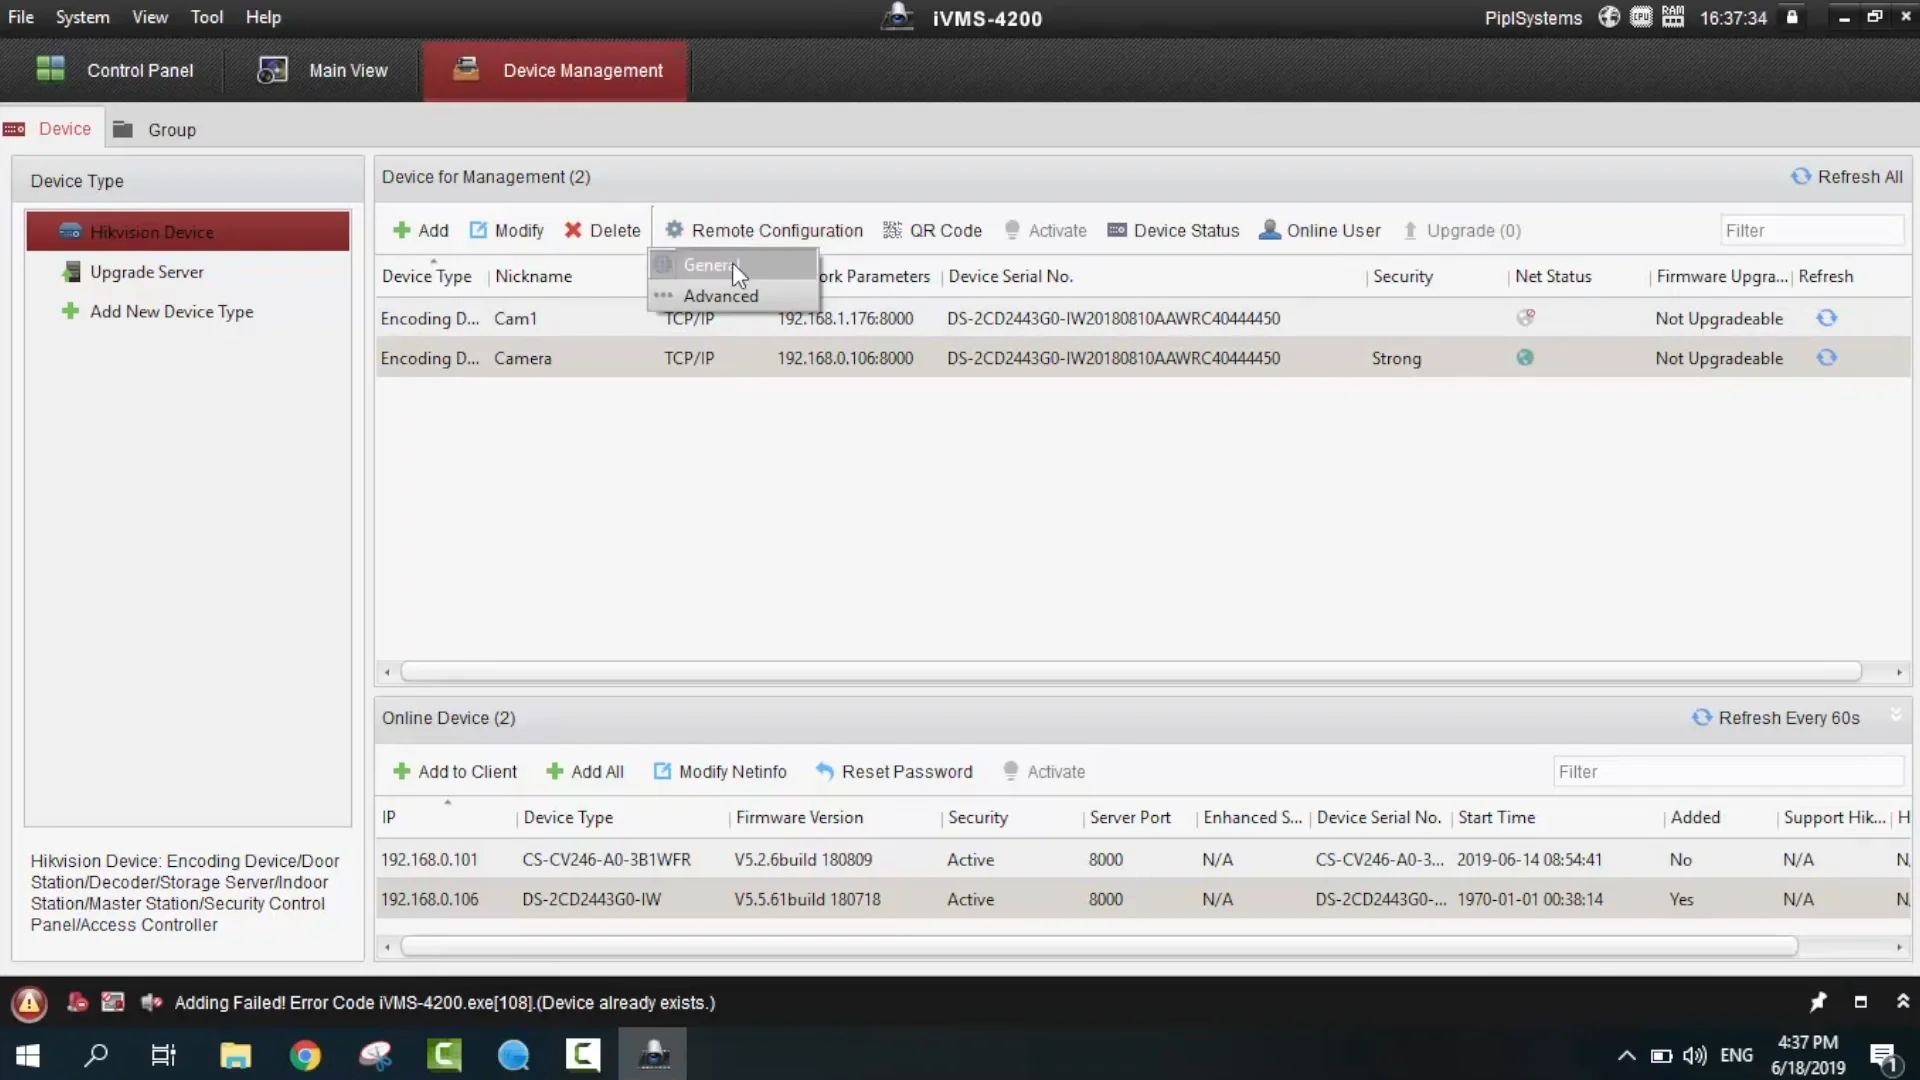Refresh the Camera device row

tap(1826, 358)
